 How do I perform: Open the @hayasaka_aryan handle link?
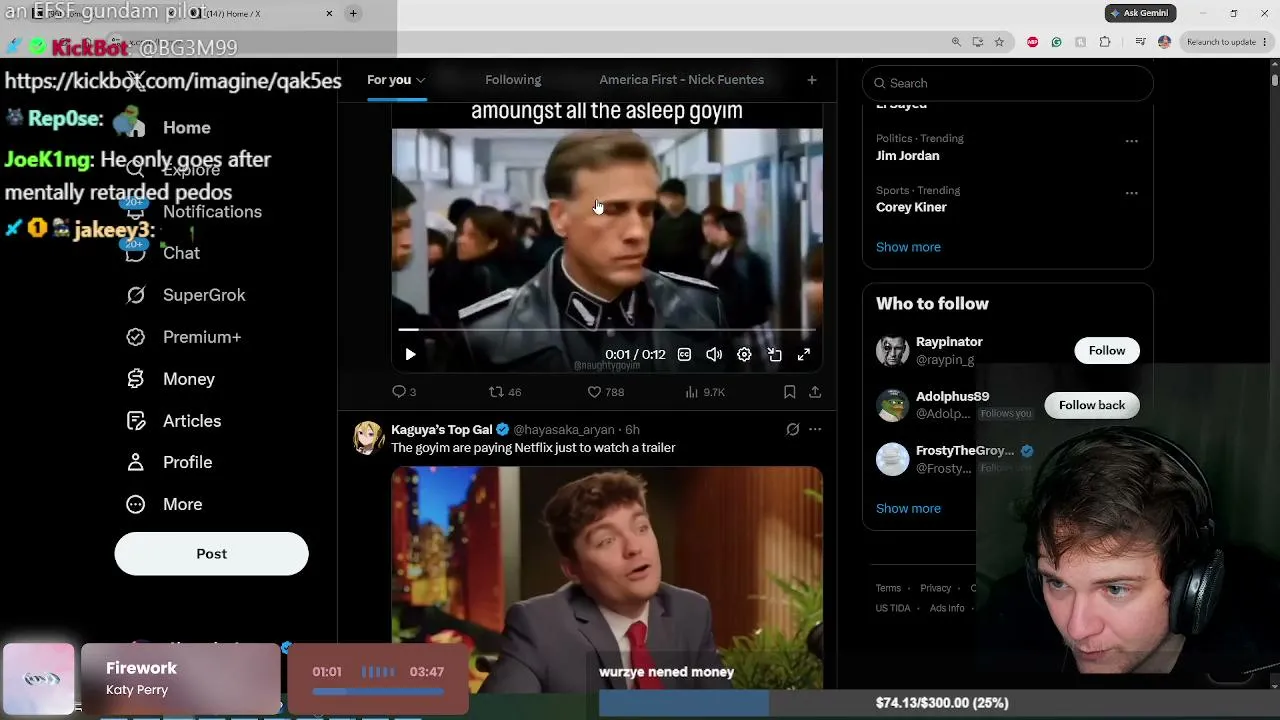(564, 430)
